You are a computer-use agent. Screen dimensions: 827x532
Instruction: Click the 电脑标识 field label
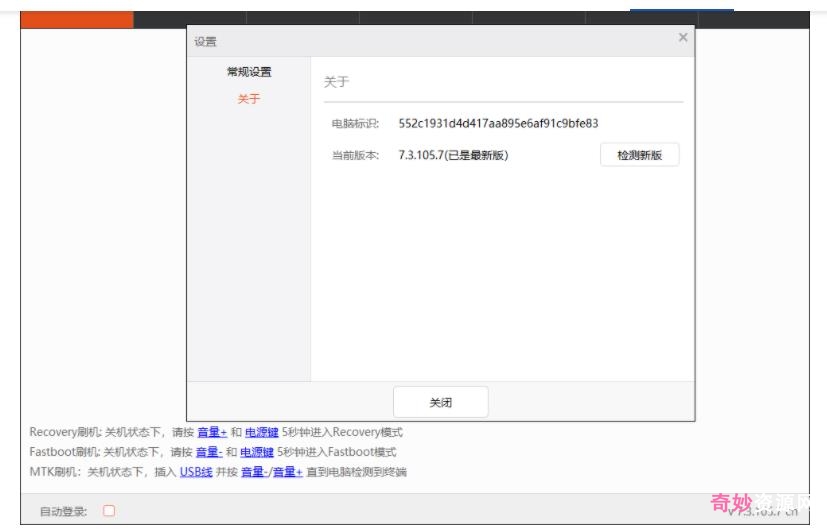[x=355, y=123]
